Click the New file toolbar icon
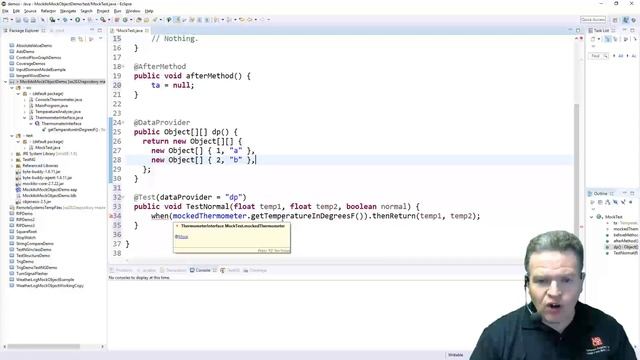 [6, 20]
